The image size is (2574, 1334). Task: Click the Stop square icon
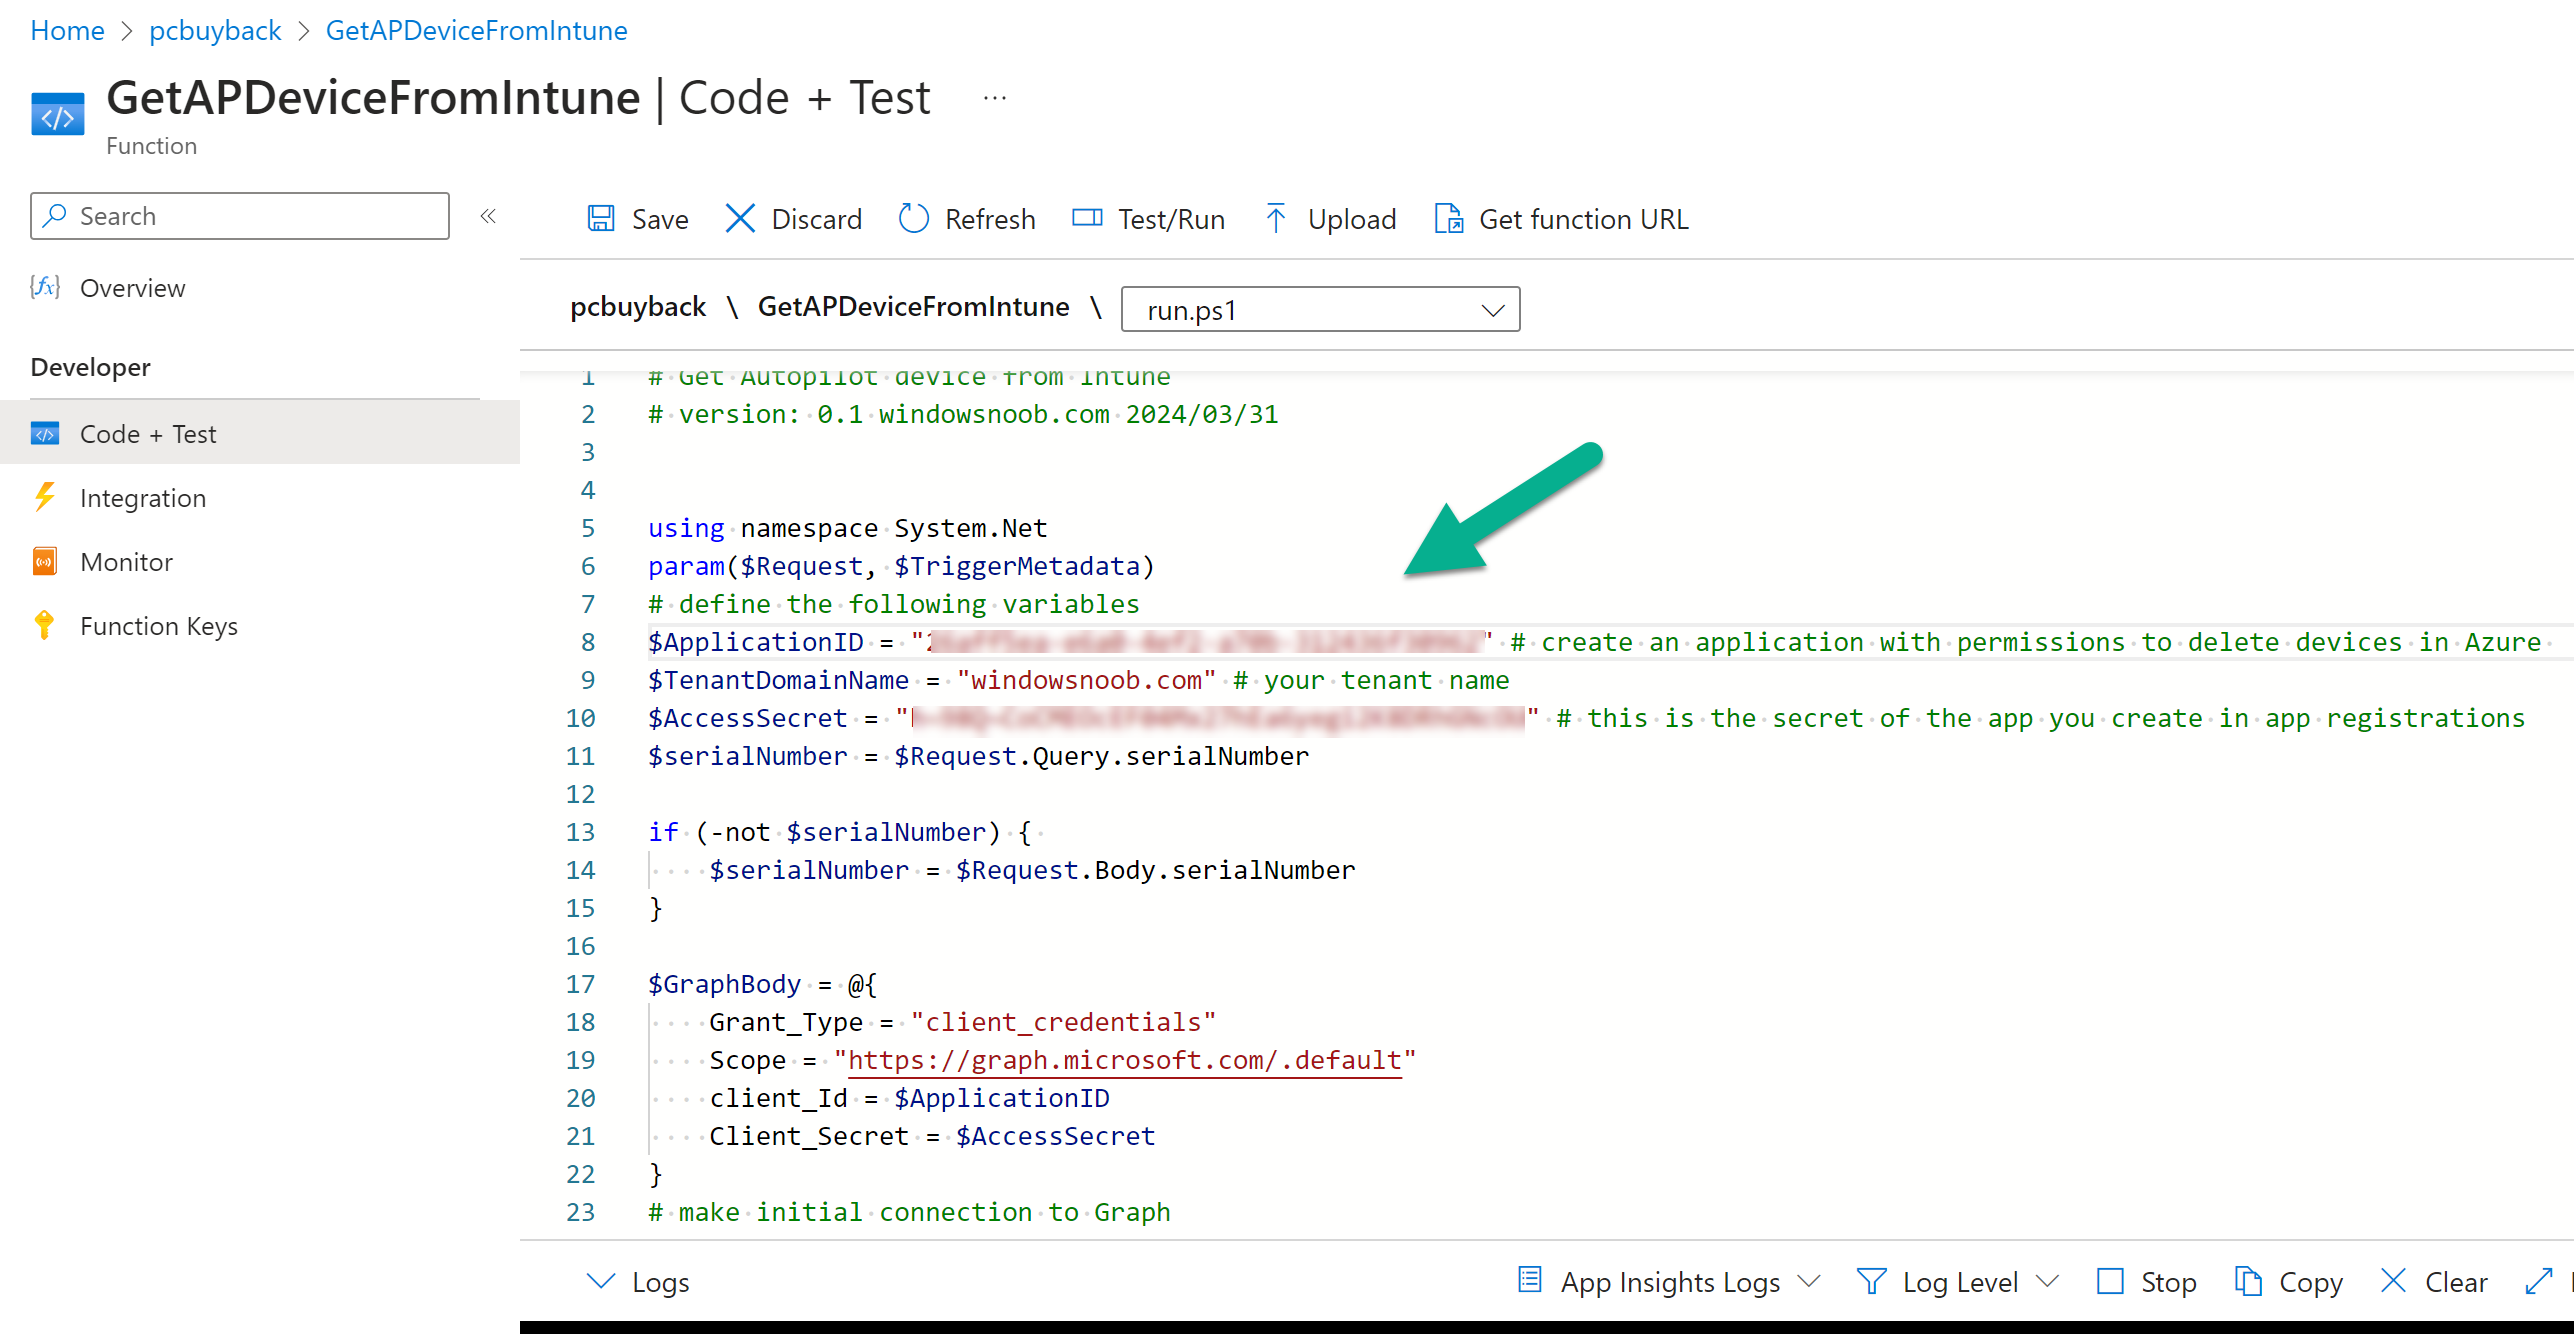click(x=2110, y=1281)
